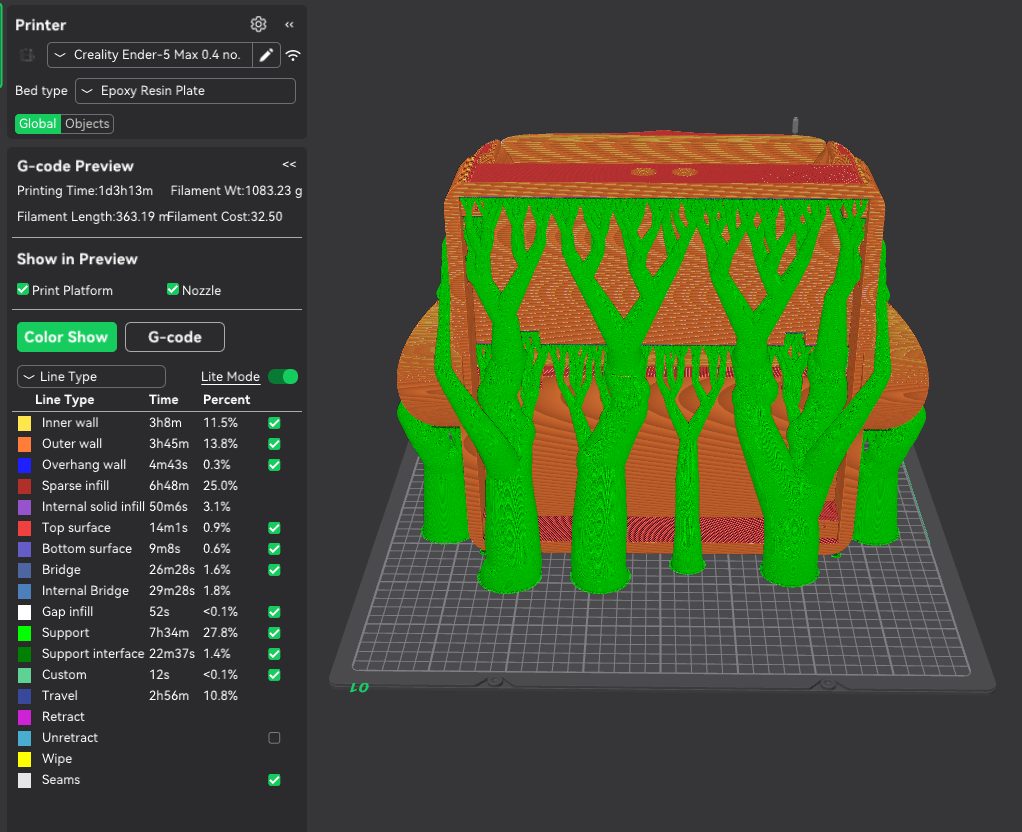Image resolution: width=1022 pixels, height=832 pixels.
Task: Click the Seams color swatch
Action: coord(24,780)
